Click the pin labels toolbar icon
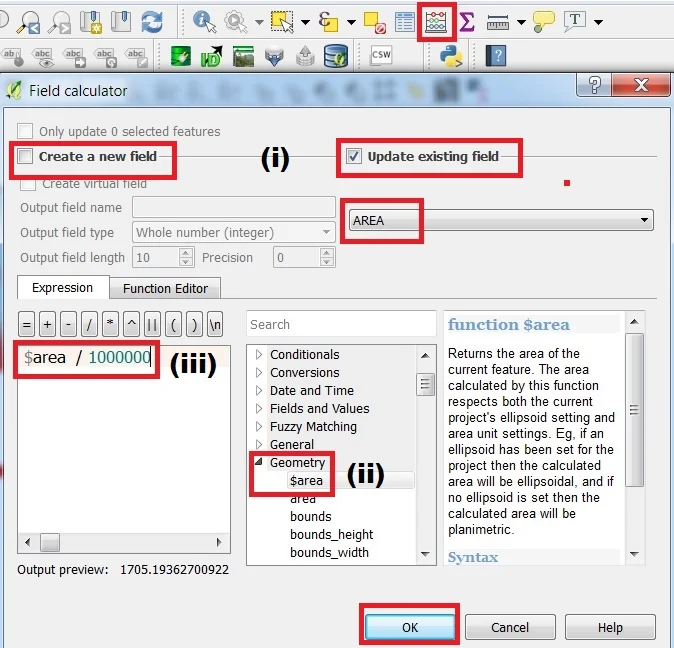The width and height of the screenshot is (674, 648). (x=12, y=57)
